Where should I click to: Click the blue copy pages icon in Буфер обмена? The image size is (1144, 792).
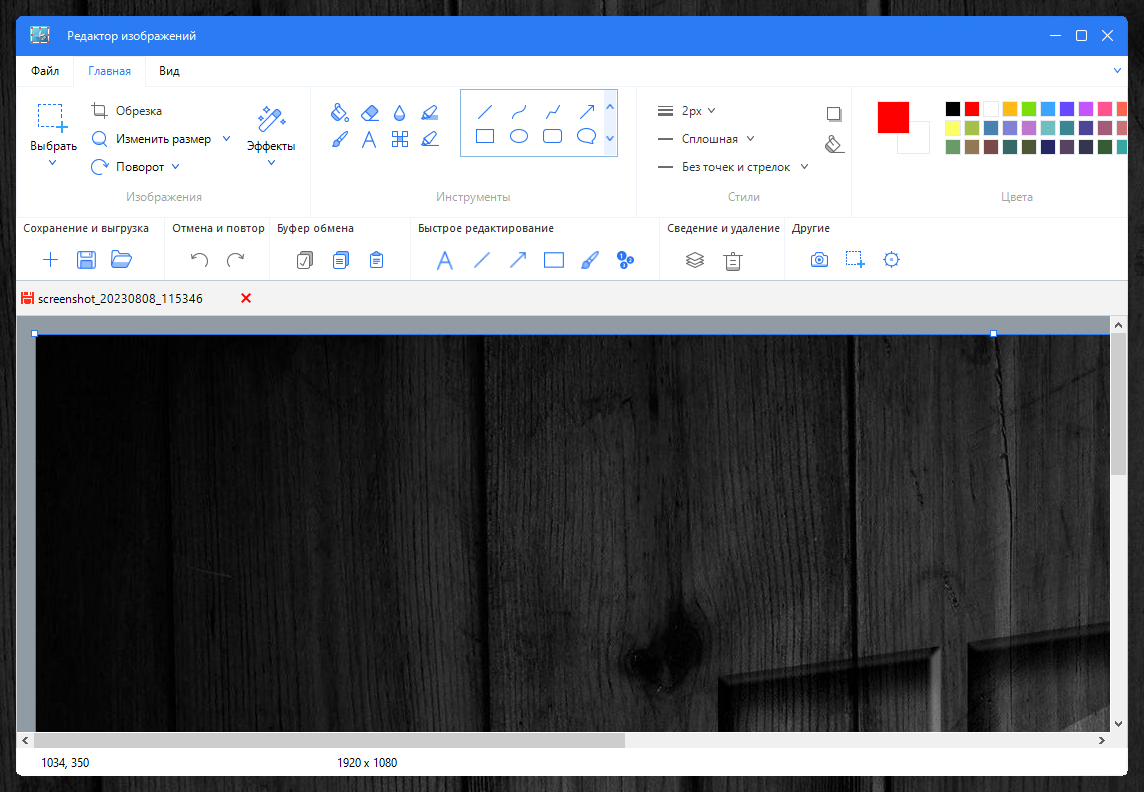tap(341, 260)
